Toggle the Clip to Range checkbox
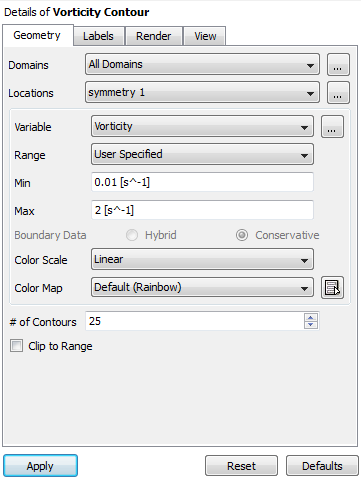The image size is (361, 481). [x=16, y=346]
